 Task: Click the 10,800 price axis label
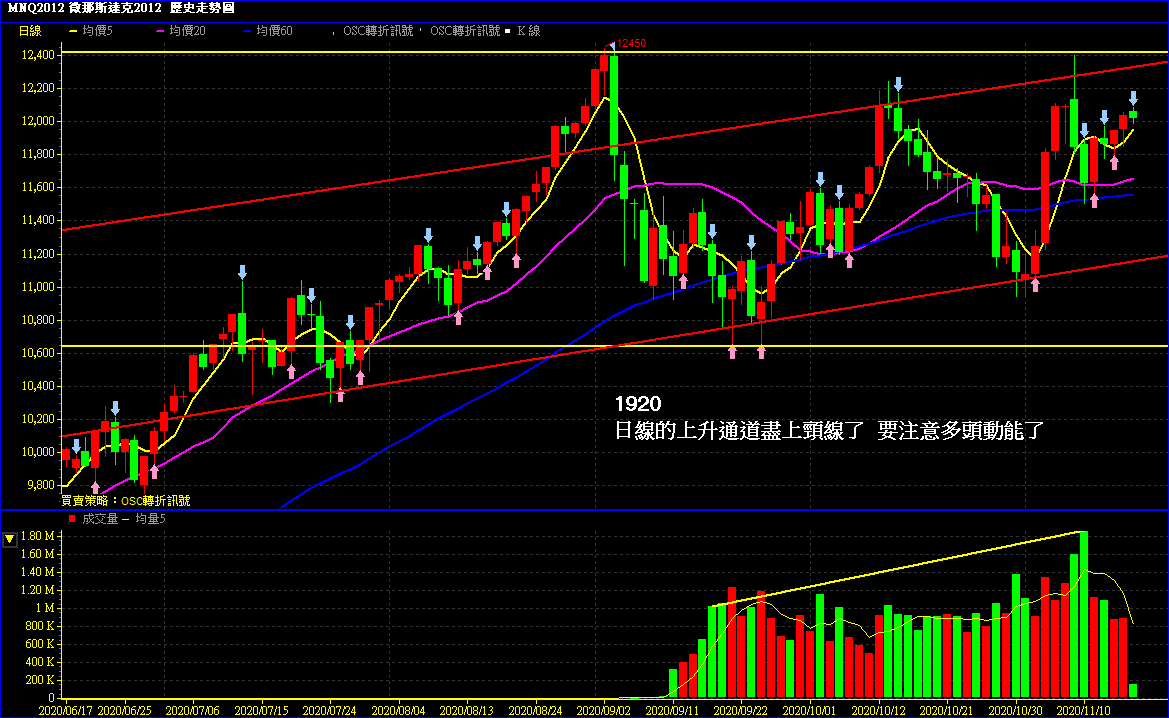[38, 320]
